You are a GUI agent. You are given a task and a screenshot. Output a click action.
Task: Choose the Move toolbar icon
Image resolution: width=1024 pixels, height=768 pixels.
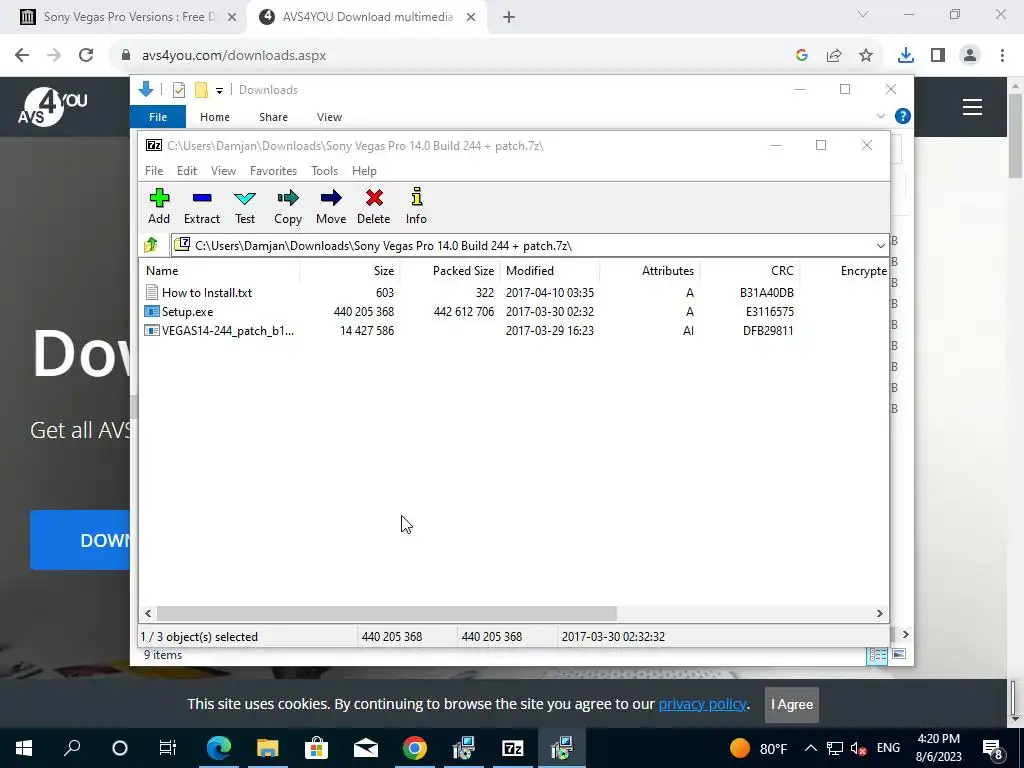331,206
